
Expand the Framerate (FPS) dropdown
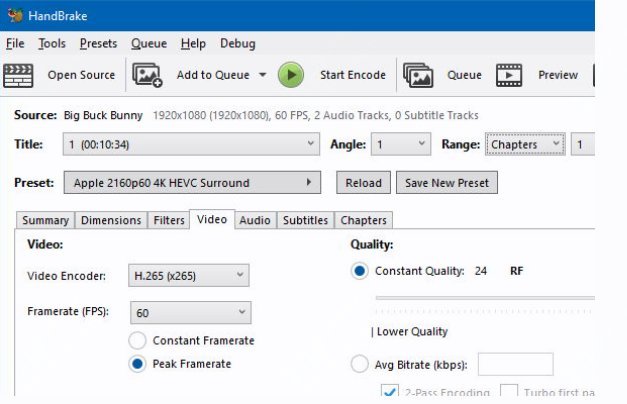coord(189,313)
